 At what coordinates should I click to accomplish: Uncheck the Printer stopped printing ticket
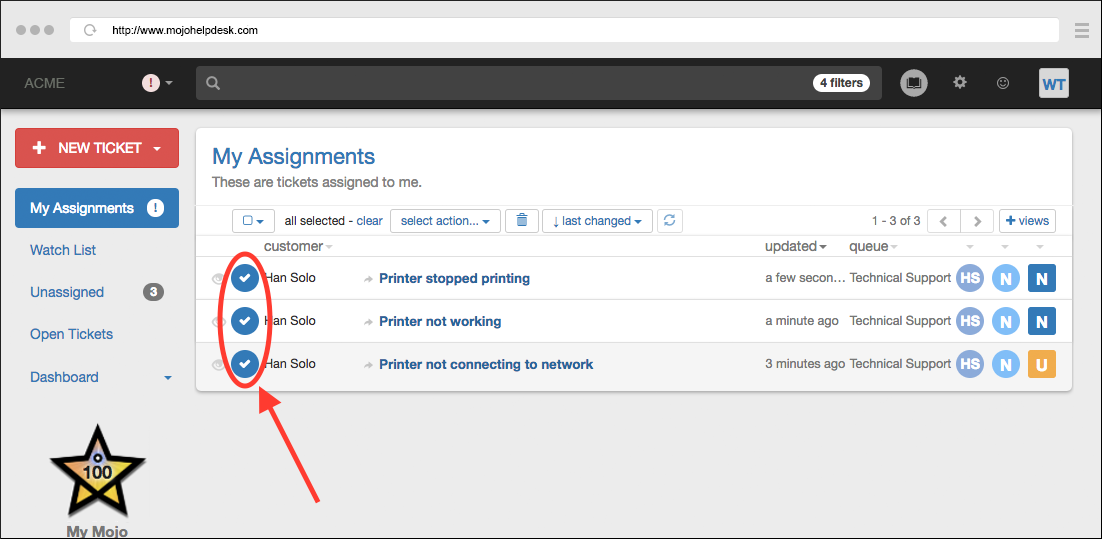pyautogui.click(x=245, y=278)
